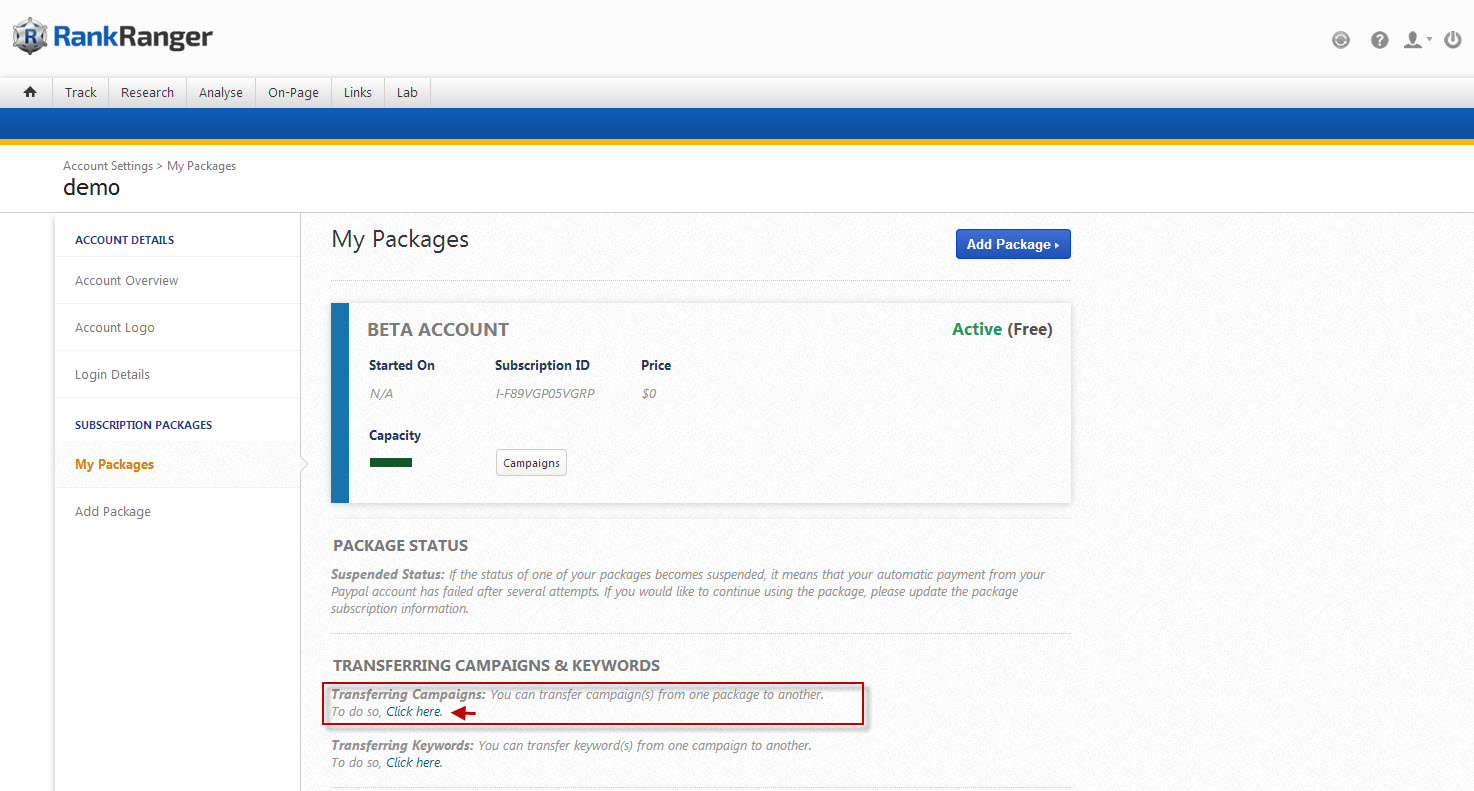
Task: Click the Rank Ranger logo
Action: pyautogui.click(x=112, y=37)
